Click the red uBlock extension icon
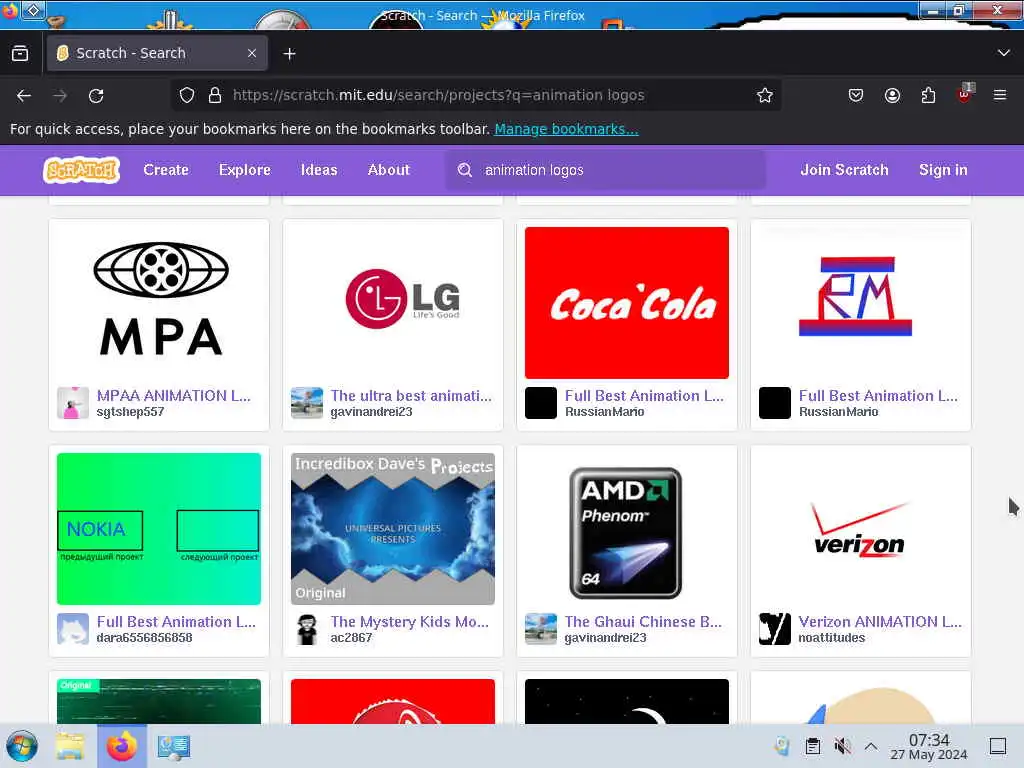1024x768 pixels. point(965,94)
